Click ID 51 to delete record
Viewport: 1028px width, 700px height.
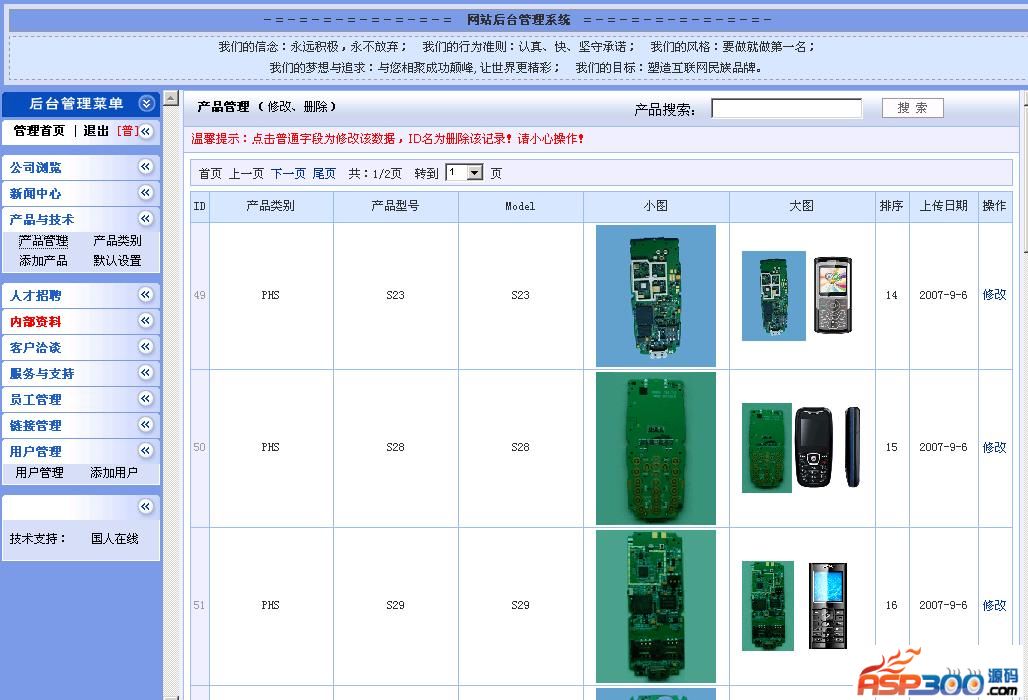(200, 606)
